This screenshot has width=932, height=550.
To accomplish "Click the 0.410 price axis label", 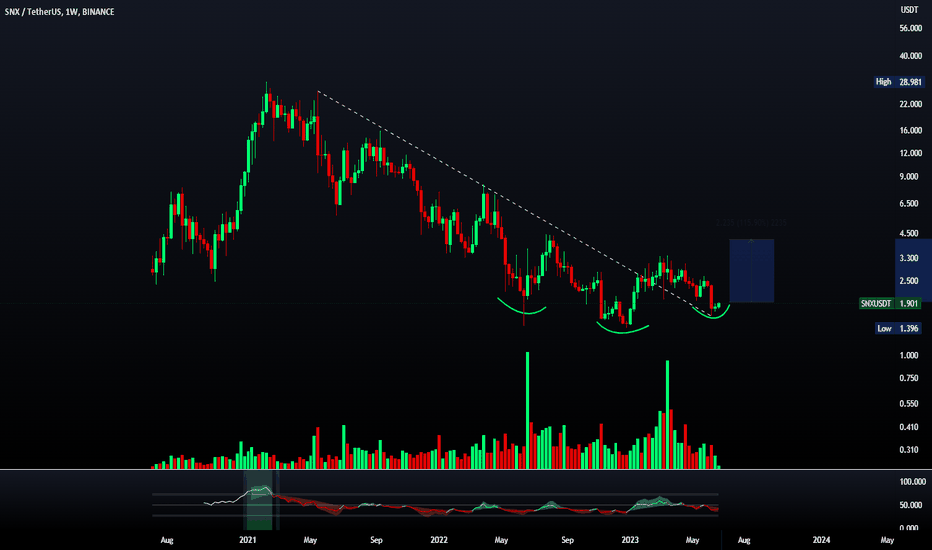I will tap(909, 426).
